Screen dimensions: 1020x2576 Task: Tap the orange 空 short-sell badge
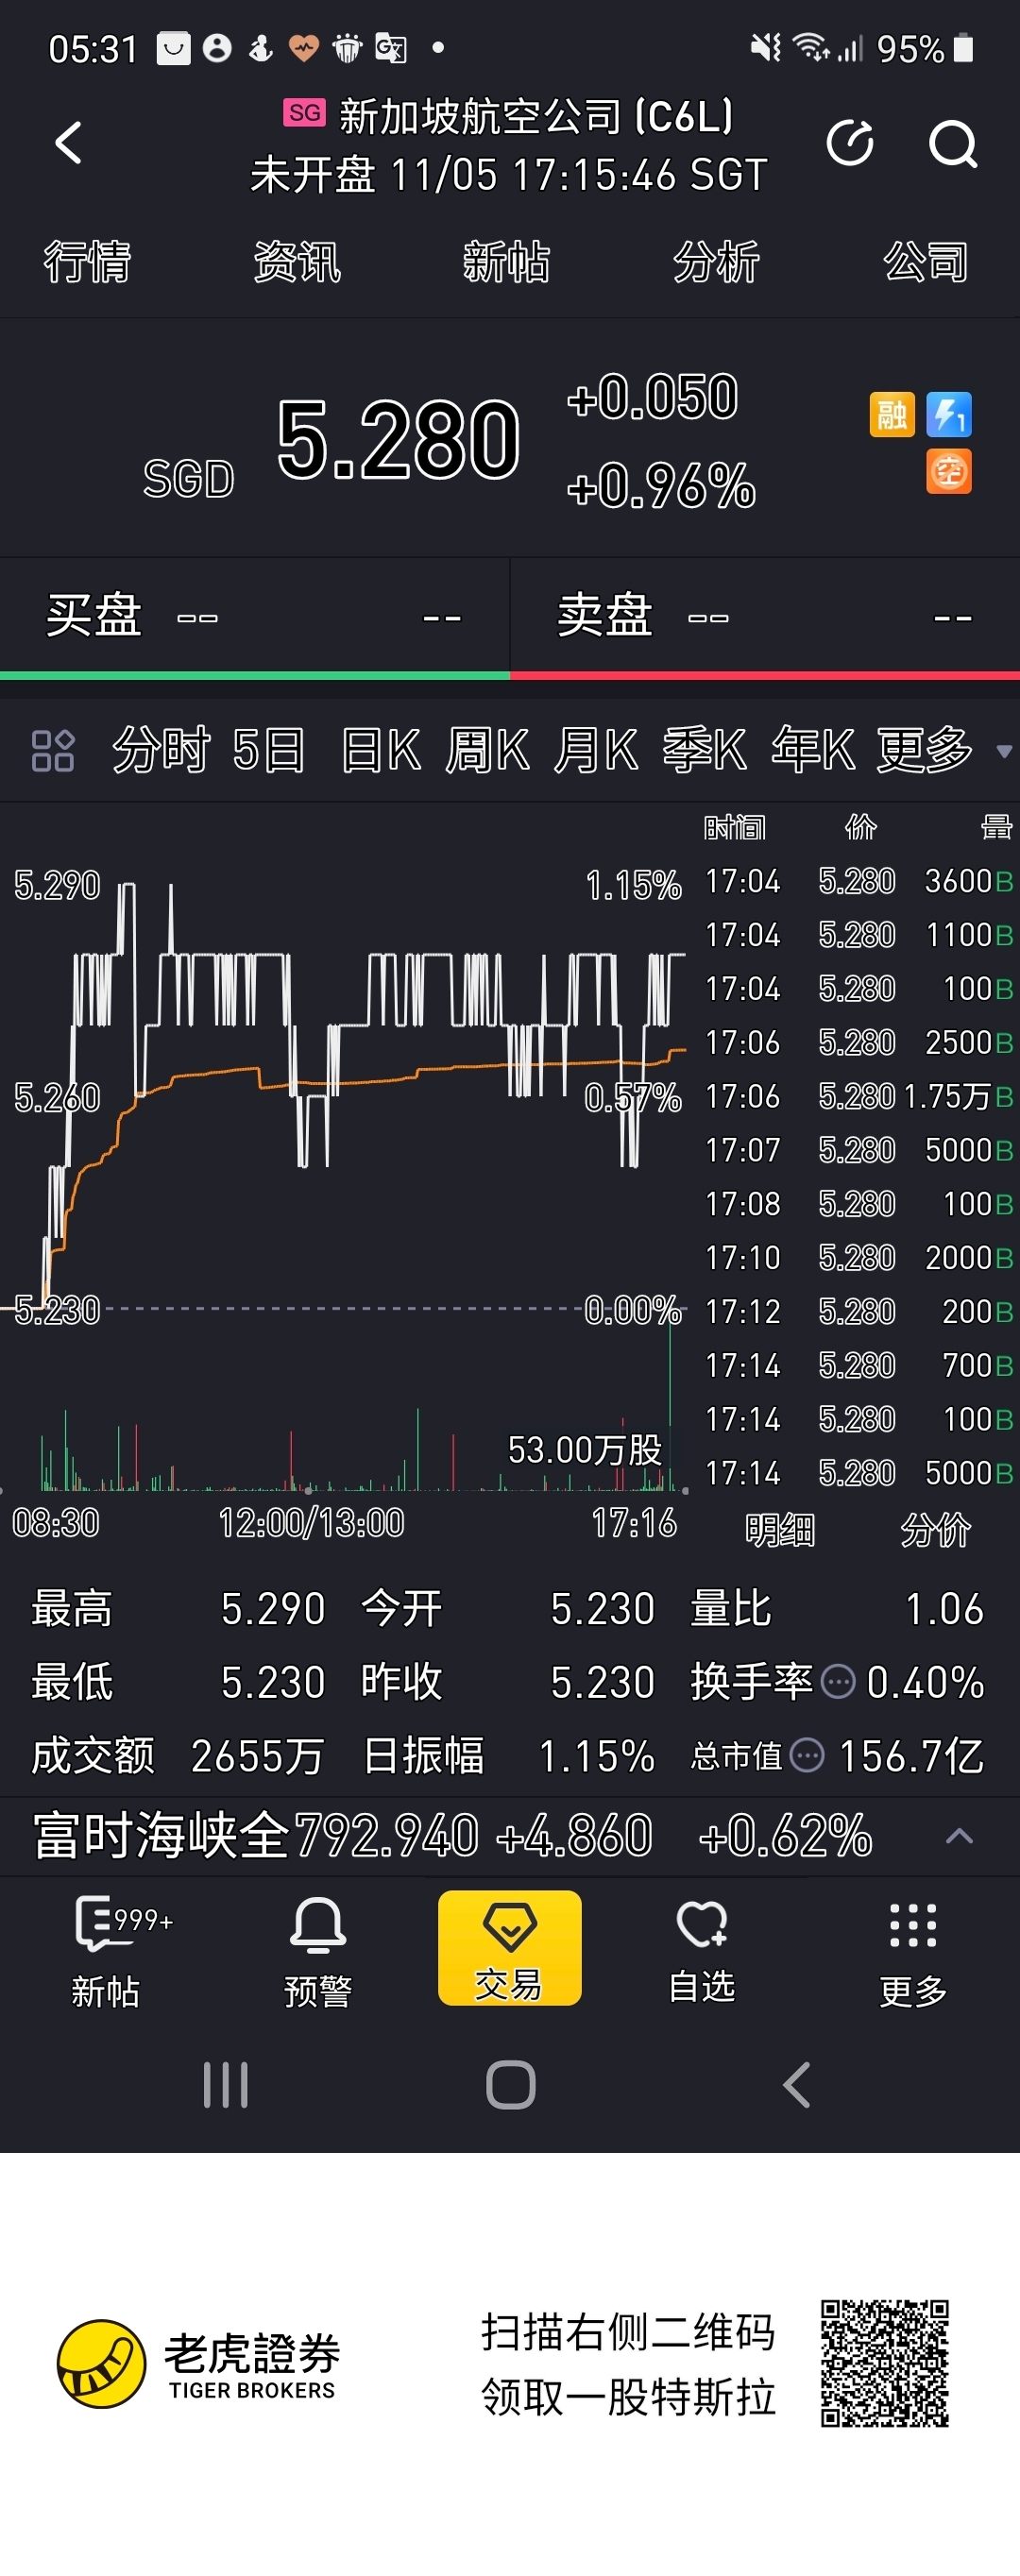(x=948, y=471)
